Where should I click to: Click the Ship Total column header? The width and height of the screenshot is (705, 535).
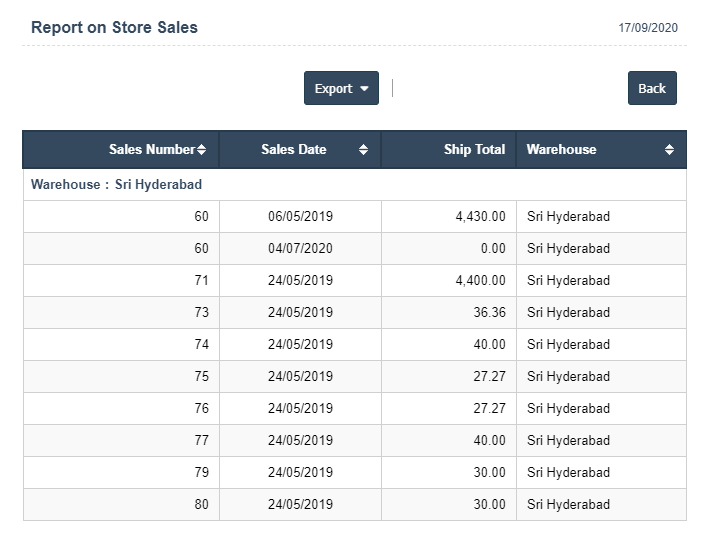point(474,150)
